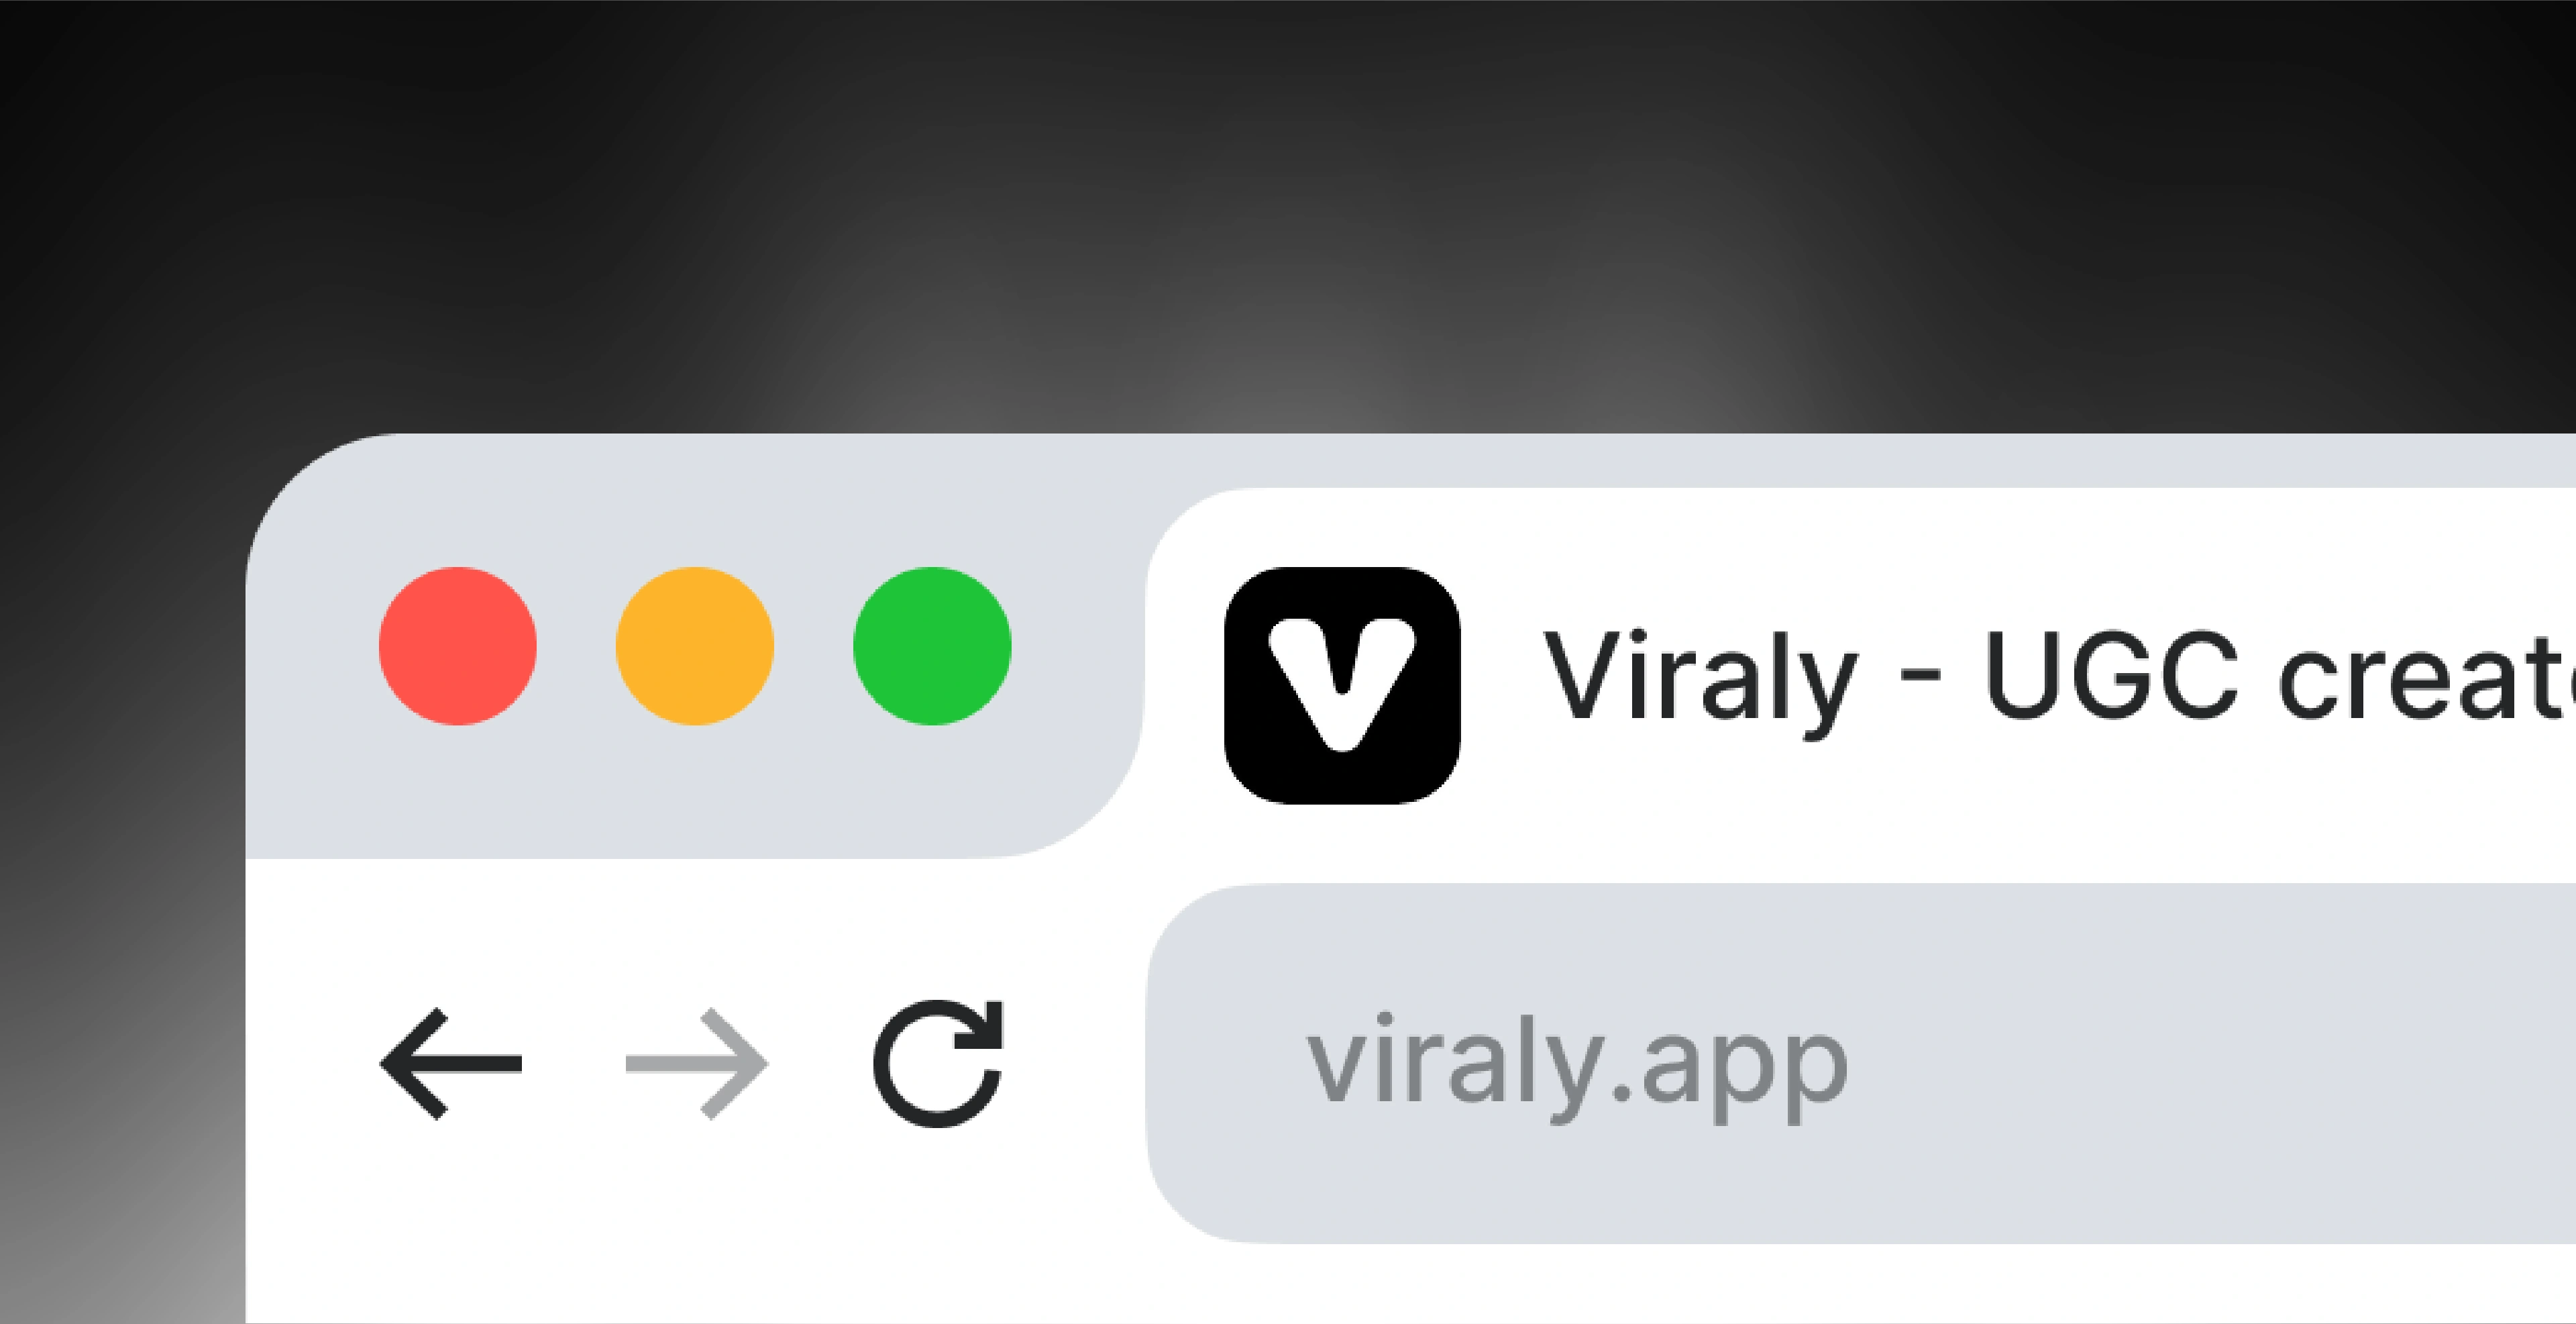Click white toolbar space left of back arrow
The image size is (2576, 1324).
[x=310, y=1064]
